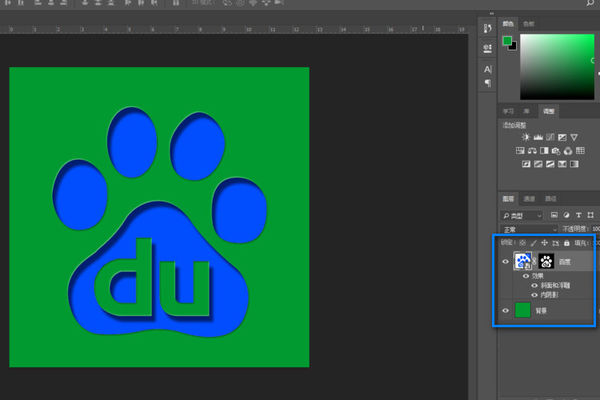This screenshot has height=400, width=600.
Task: Hide the 斜面和浮雕 bevel effect
Action: click(x=535, y=285)
